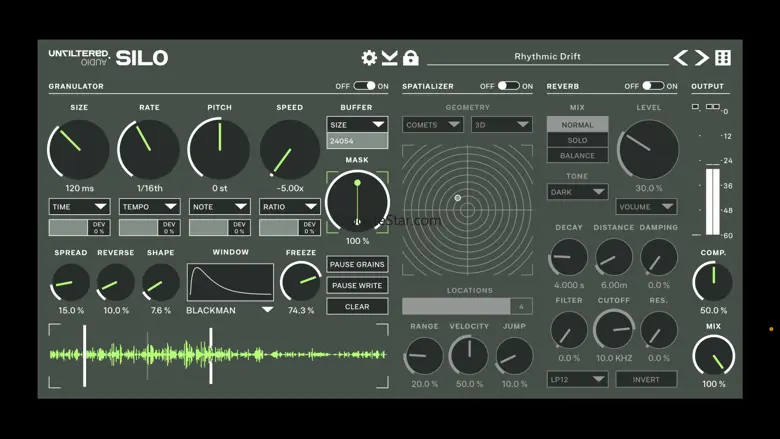Click the randomize dice icon

tap(723, 58)
